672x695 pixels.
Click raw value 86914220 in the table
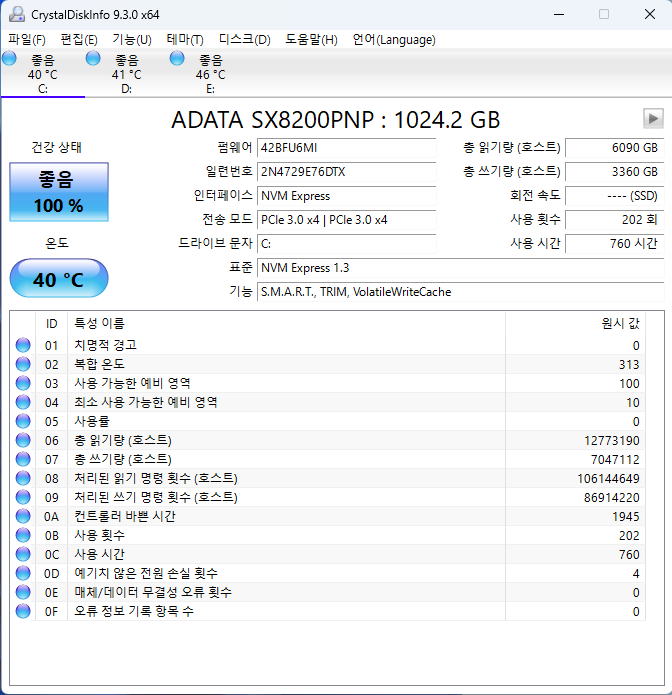[x=612, y=498]
